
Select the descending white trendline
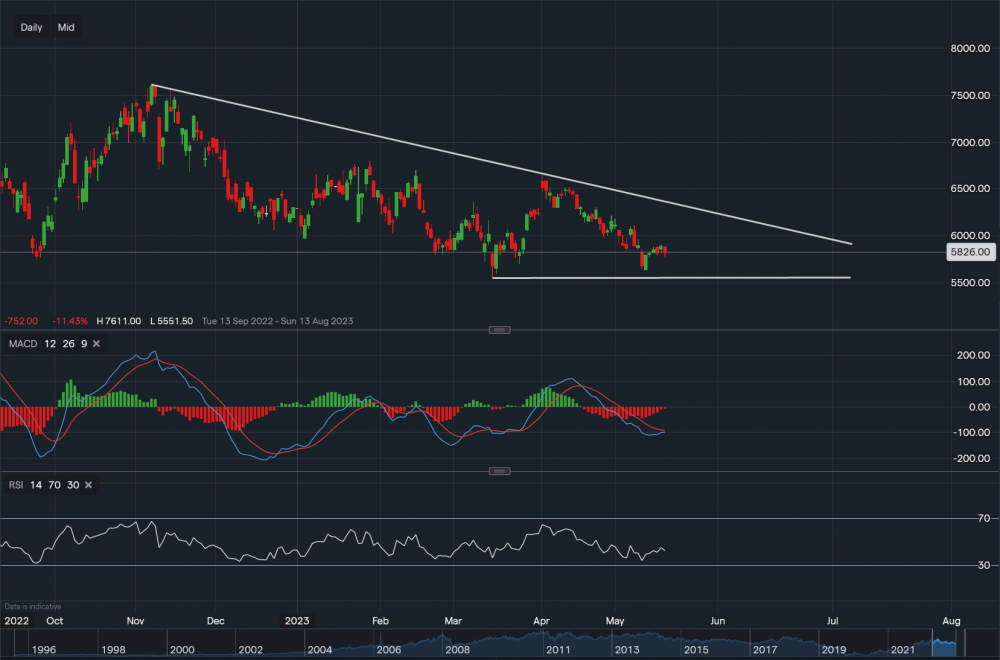pos(500,161)
